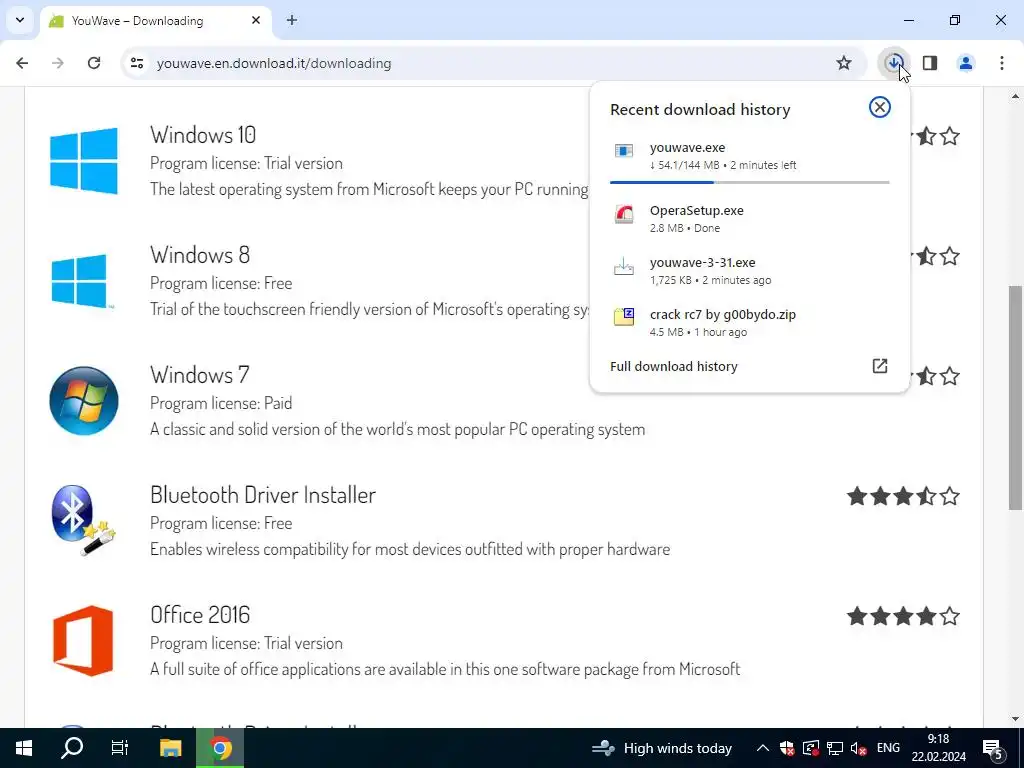The image size is (1024, 768).
Task: Click the Windows 7 description text
Action: 397,429
